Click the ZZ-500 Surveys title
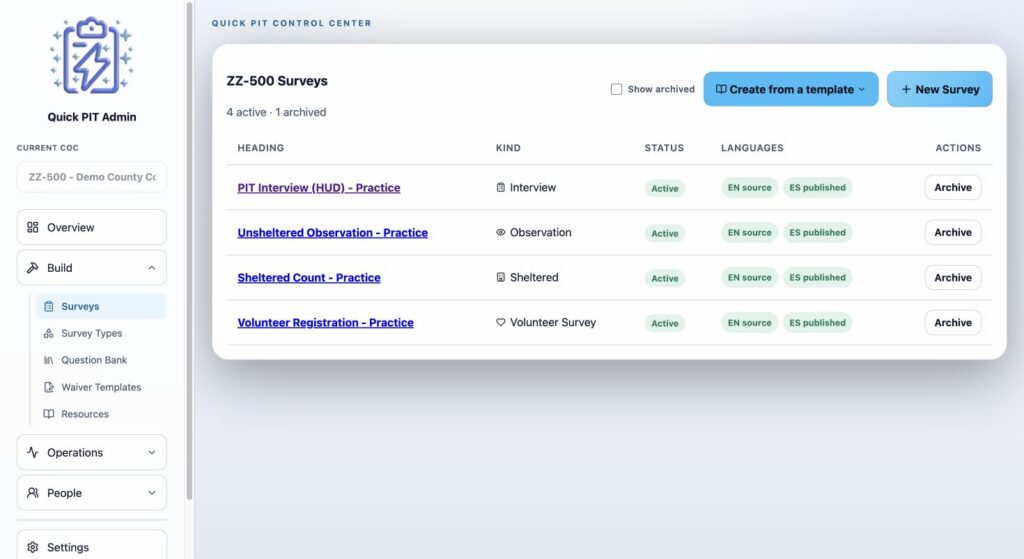 point(277,81)
